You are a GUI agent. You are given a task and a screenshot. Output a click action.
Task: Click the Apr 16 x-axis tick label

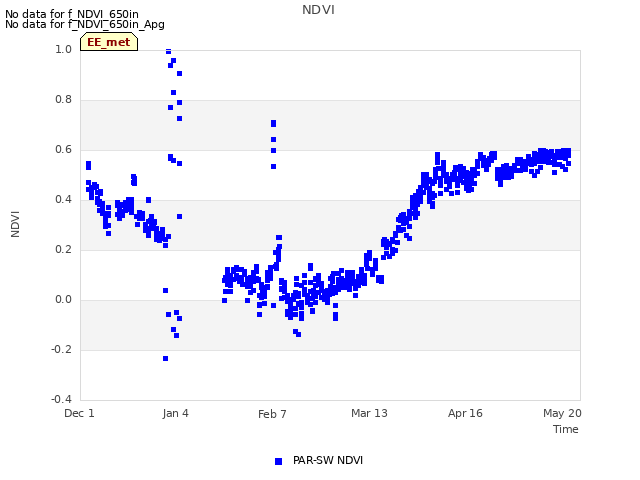pyautogui.click(x=465, y=413)
